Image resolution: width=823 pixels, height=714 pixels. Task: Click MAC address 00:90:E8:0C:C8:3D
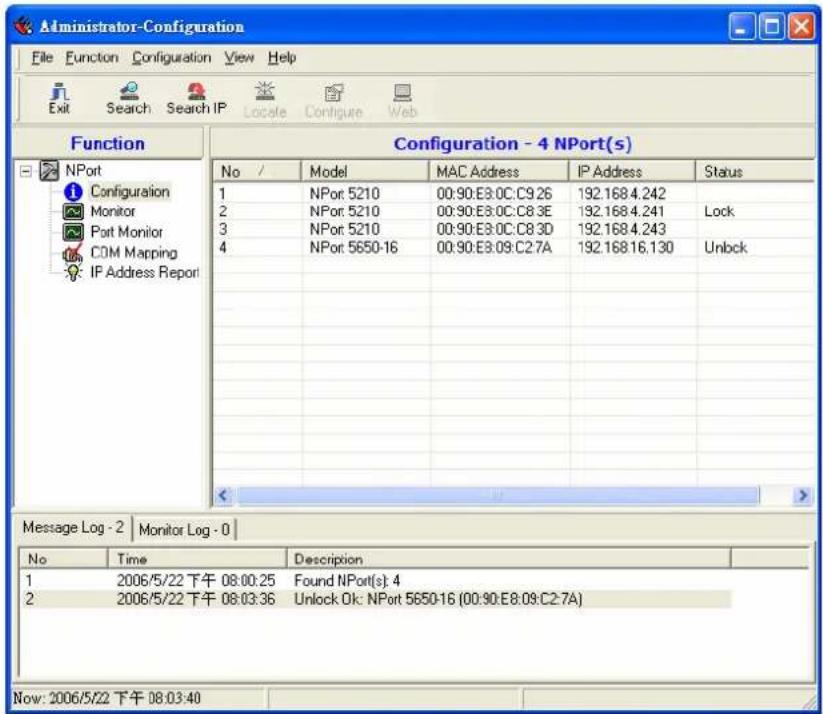tap(494, 229)
